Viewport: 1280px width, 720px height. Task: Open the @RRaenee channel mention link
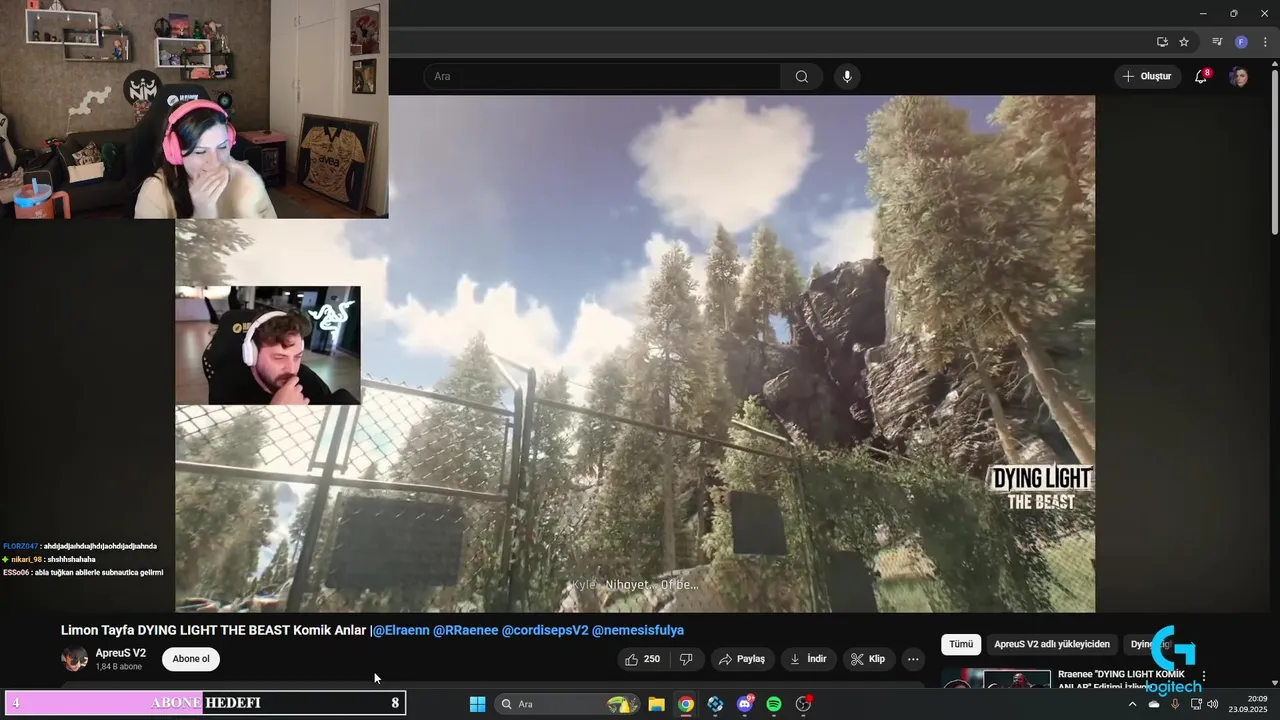pos(465,630)
